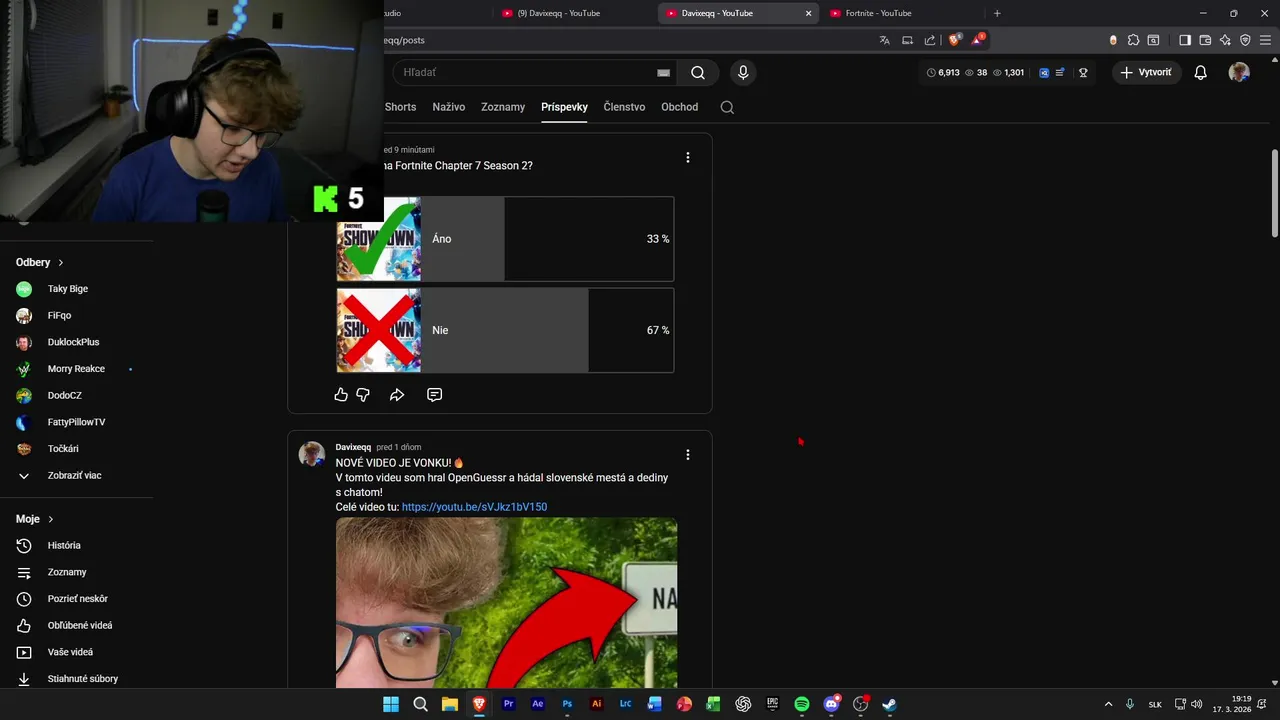Open YouTube notifications bell
The height and width of the screenshot is (720, 1280).
[1201, 72]
